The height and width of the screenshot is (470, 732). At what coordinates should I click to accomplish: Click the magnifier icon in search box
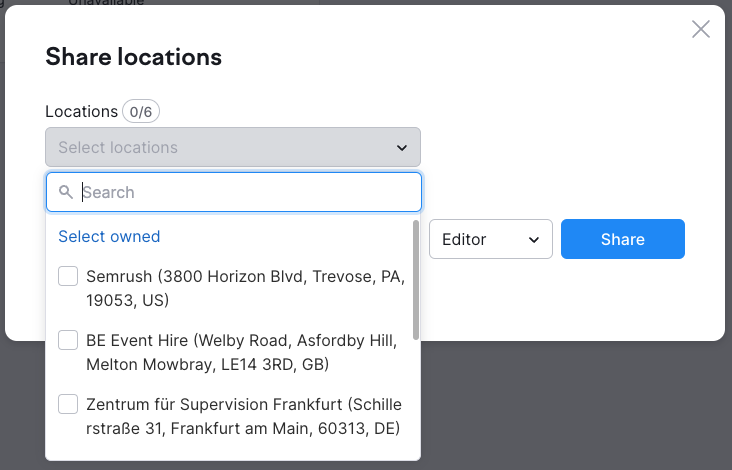point(66,192)
